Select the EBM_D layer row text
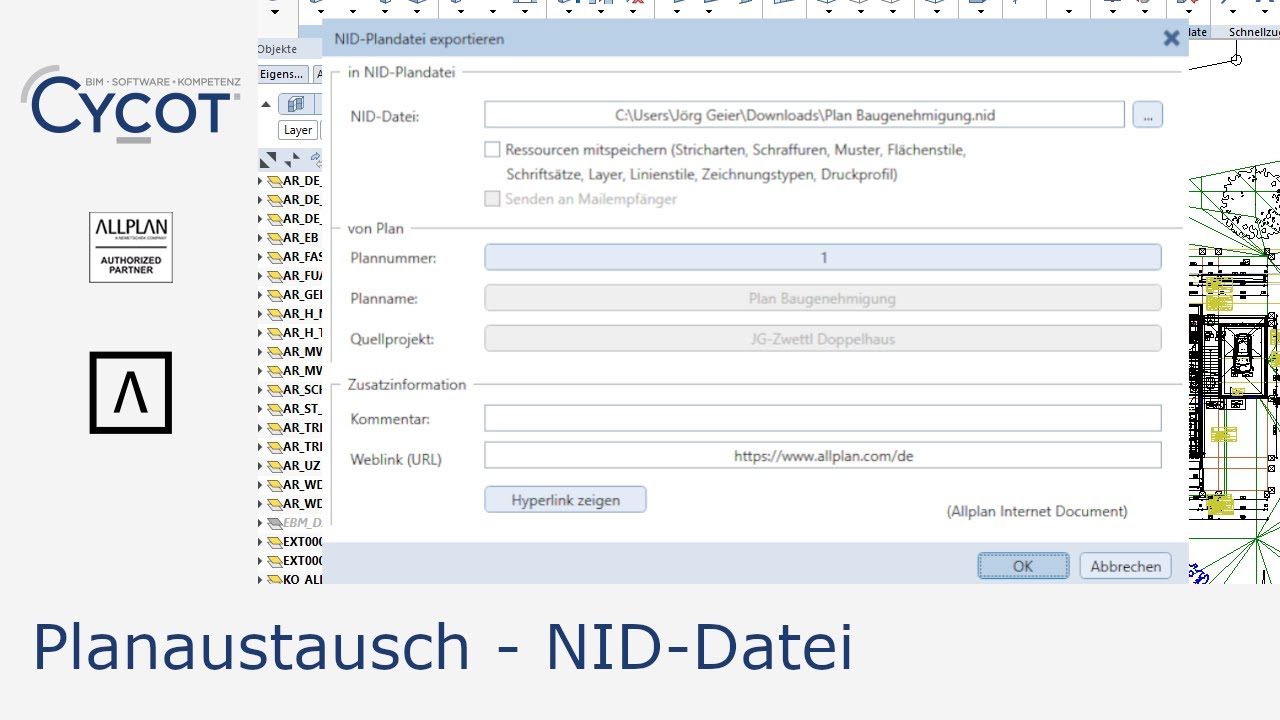The height and width of the screenshot is (720, 1280). (302, 523)
